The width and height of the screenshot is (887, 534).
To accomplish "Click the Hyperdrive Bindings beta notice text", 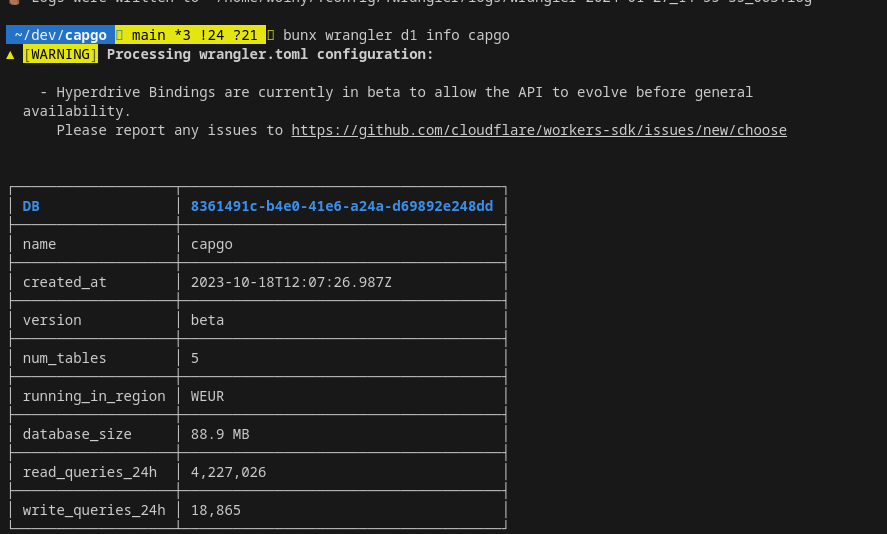I will (x=396, y=92).
